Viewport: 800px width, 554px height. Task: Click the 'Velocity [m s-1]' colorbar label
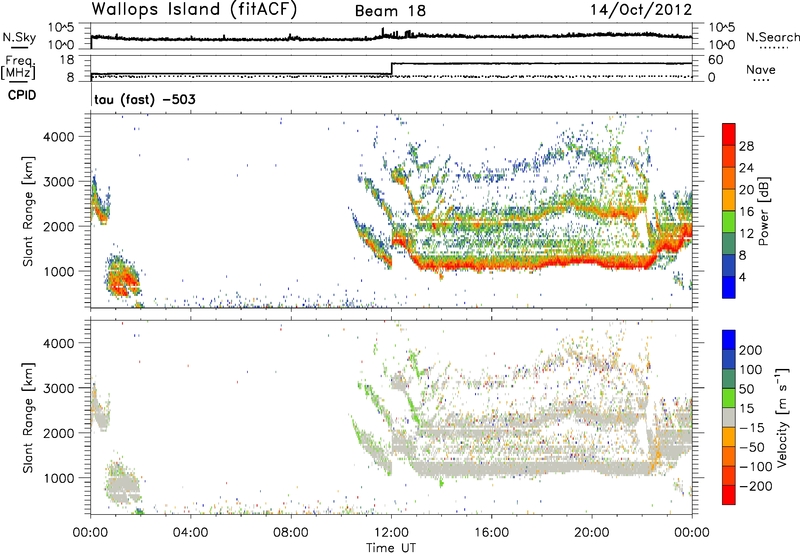(x=782, y=418)
